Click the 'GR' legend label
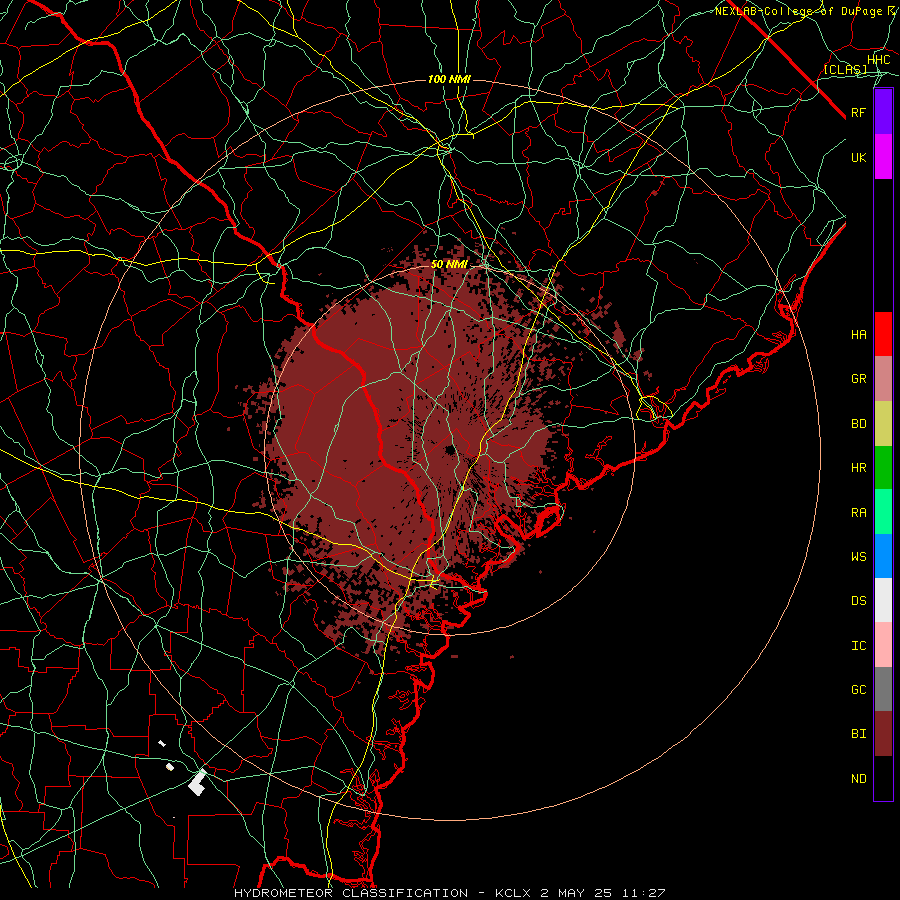Screen dimensions: 900x900 click(859, 379)
